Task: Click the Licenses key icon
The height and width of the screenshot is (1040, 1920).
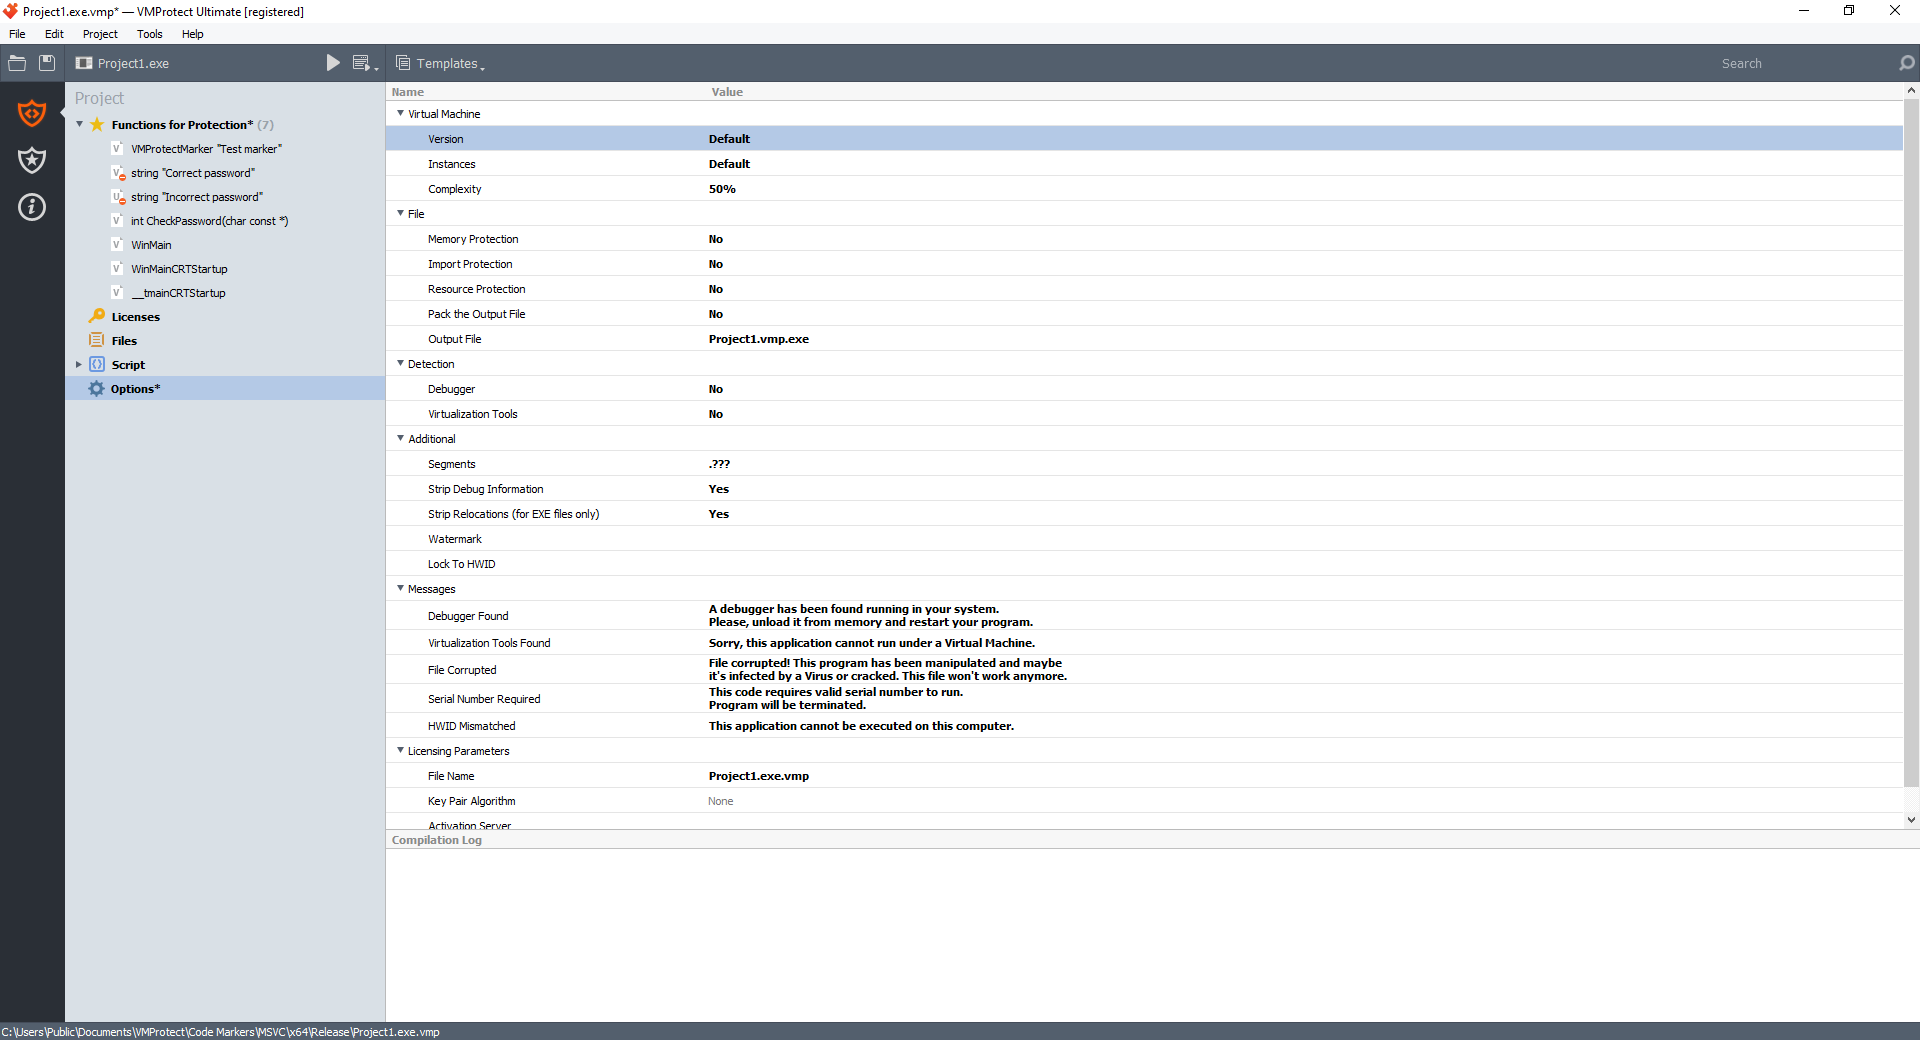Action: [x=97, y=316]
